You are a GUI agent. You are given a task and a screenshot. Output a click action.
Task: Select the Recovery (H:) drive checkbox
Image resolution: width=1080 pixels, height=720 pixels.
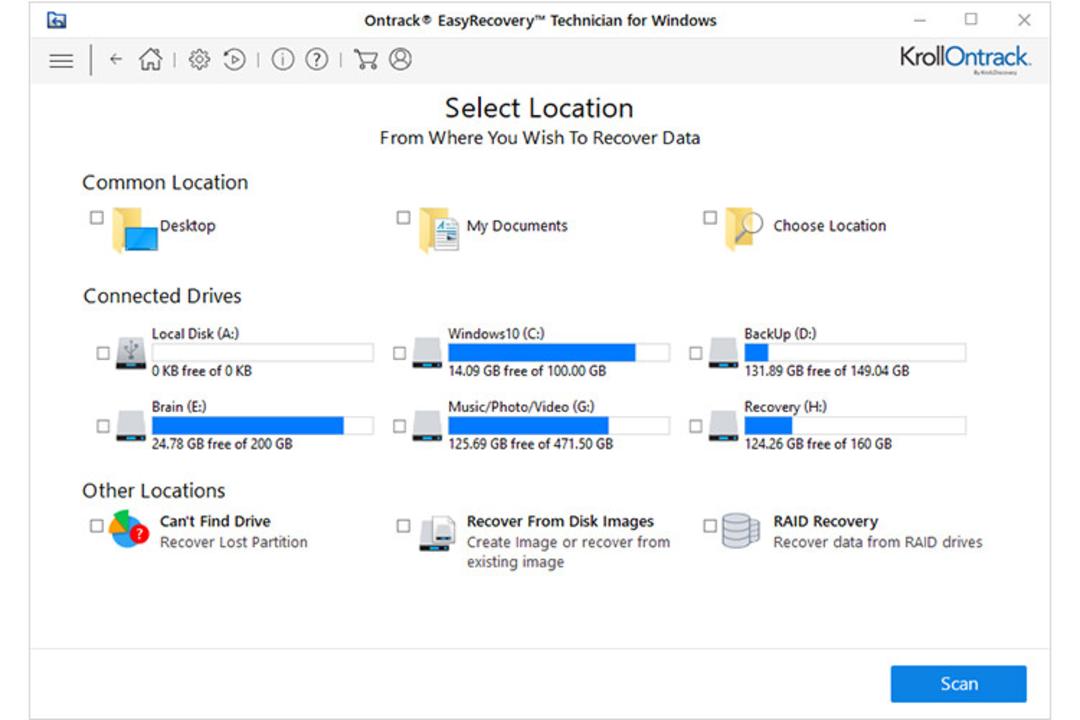click(695, 426)
